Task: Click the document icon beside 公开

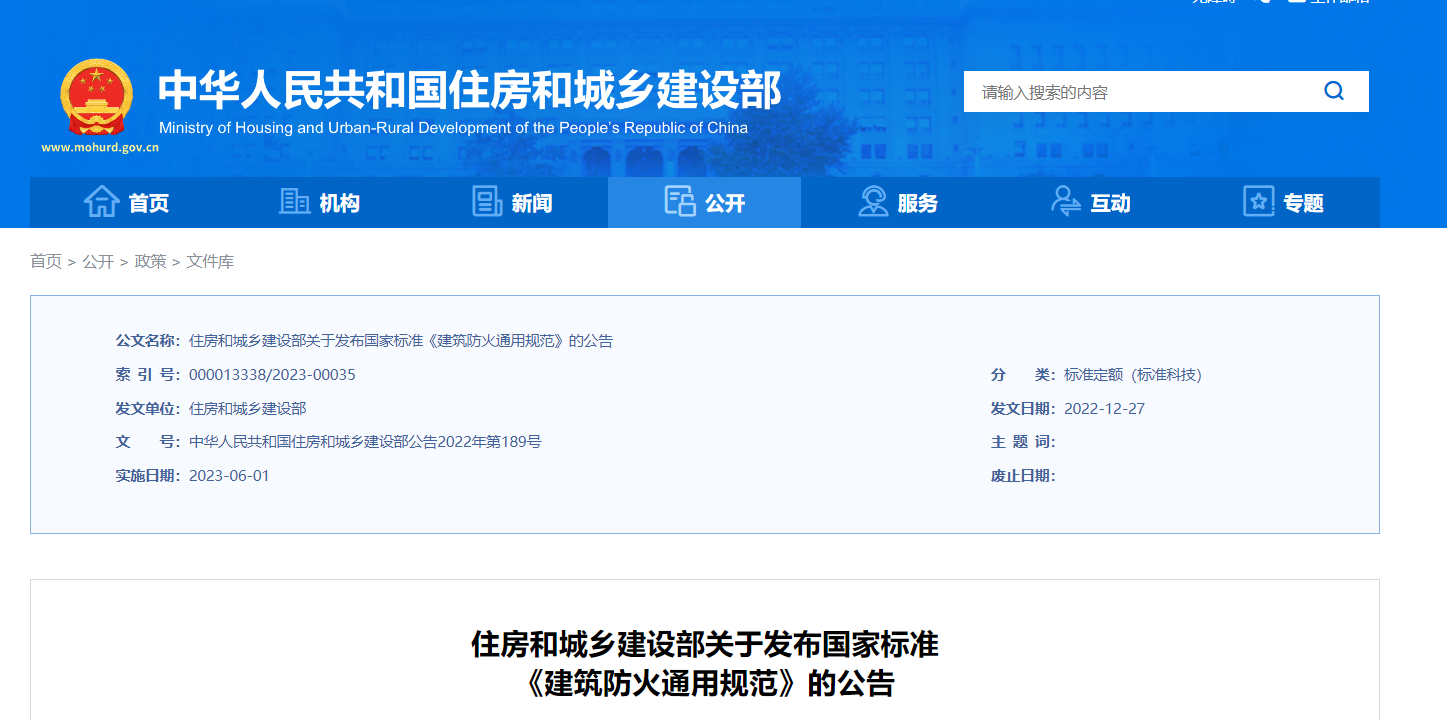Action: tap(680, 202)
